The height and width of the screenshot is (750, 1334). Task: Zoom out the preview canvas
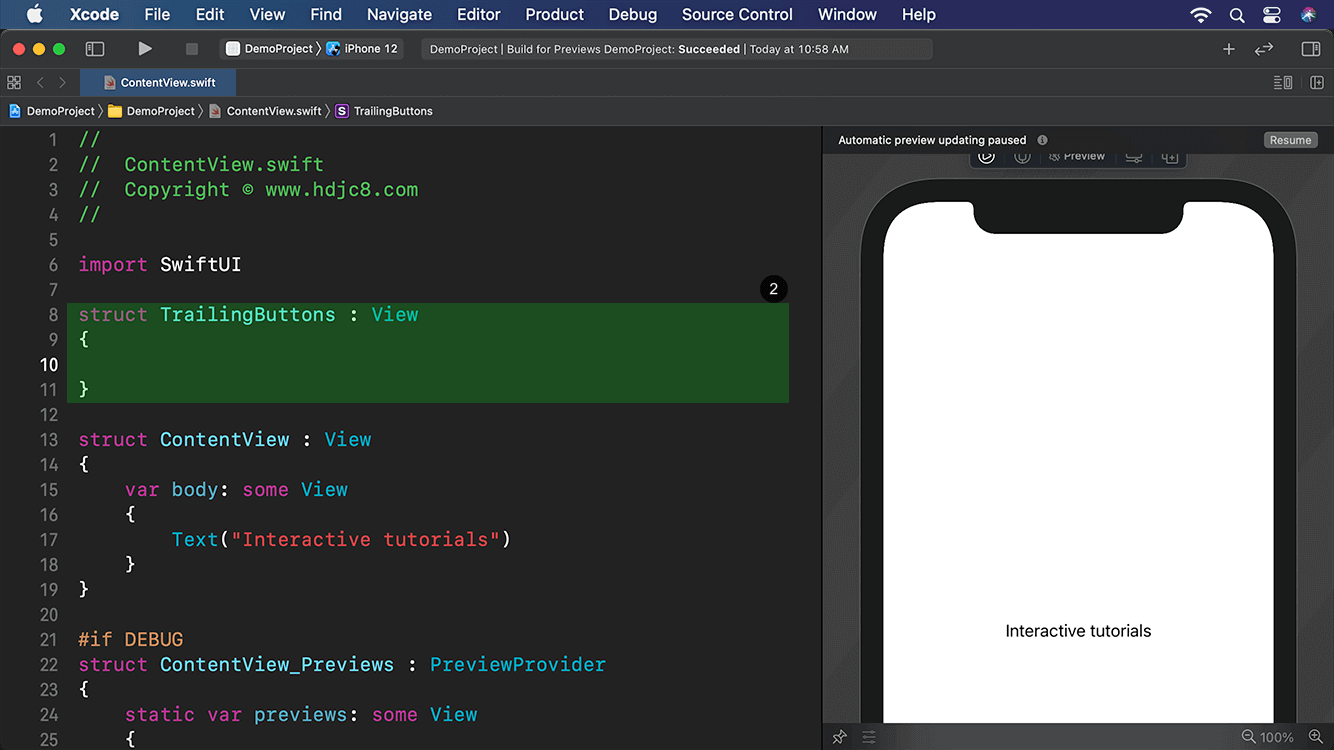point(1248,737)
